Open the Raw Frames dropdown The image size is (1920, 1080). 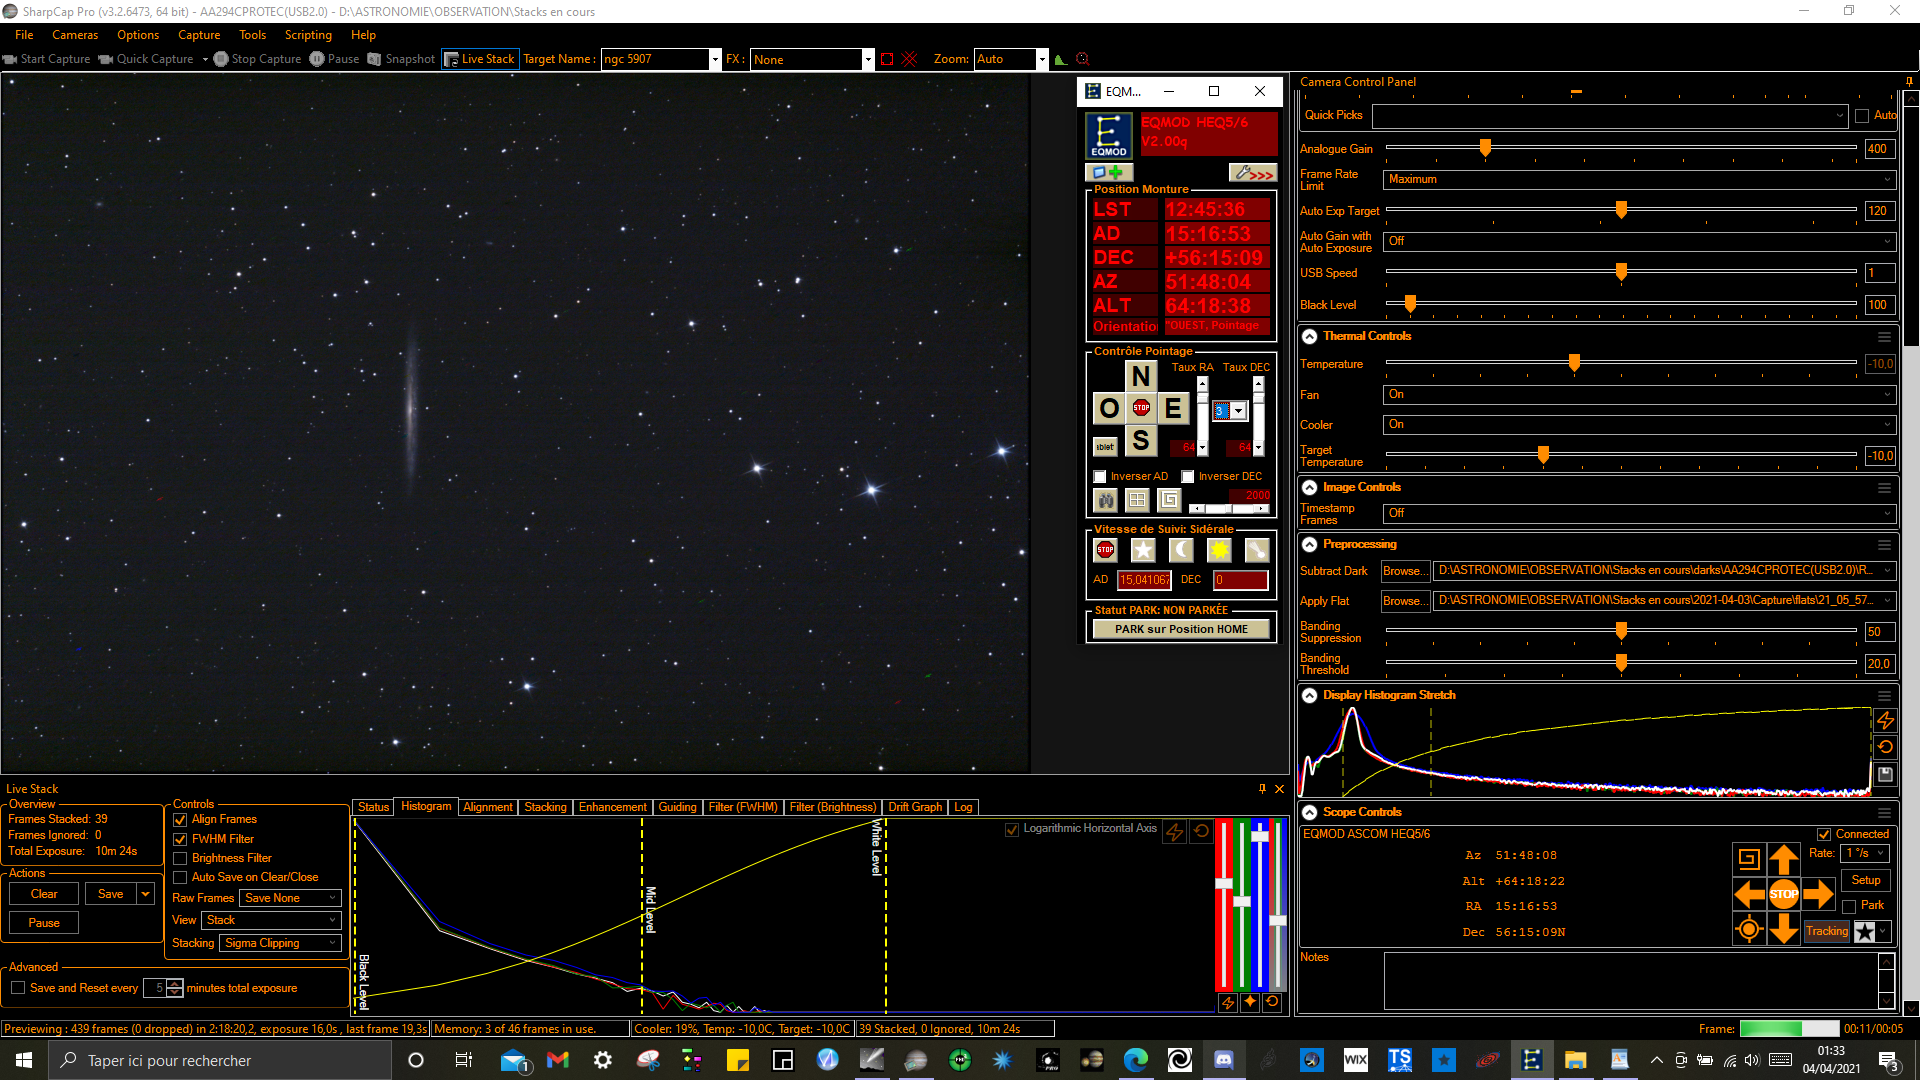tap(291, 898)
